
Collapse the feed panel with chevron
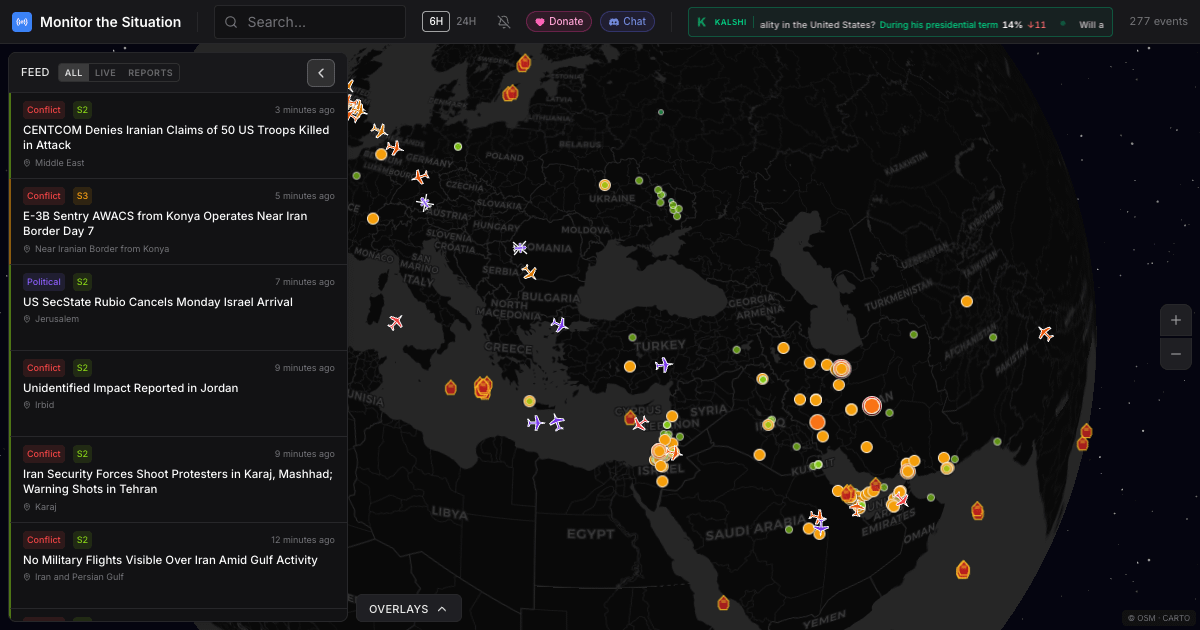coord(320,72)
